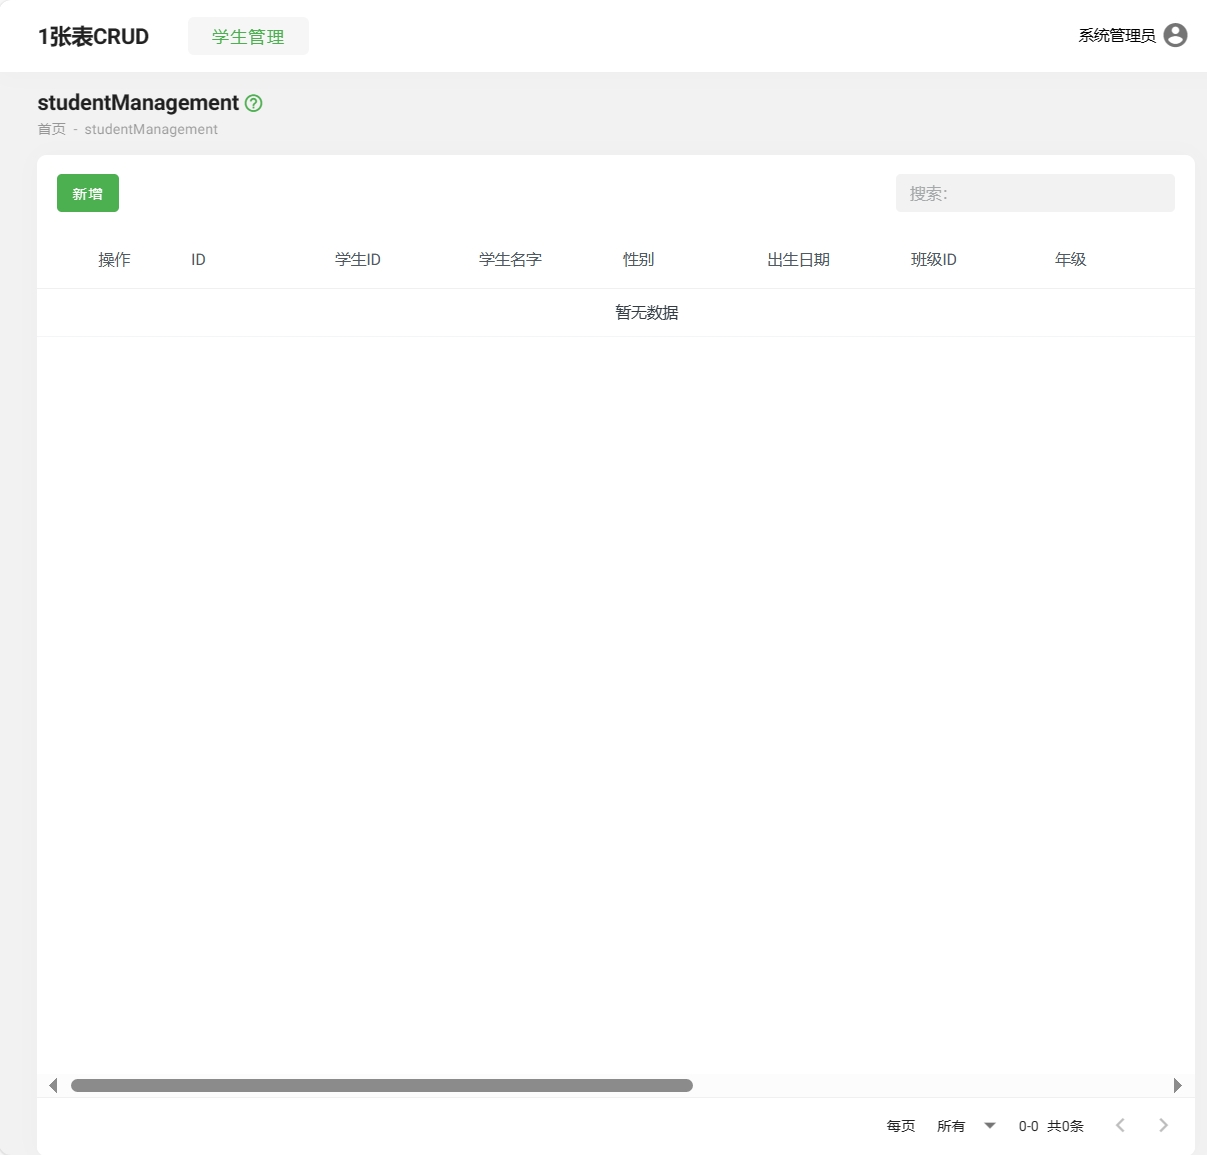The height and width of the screenshot is (1155, 1207).
Task: Go to the next page arrow
Action: pyautogui.click(x=1163, y=1125)
